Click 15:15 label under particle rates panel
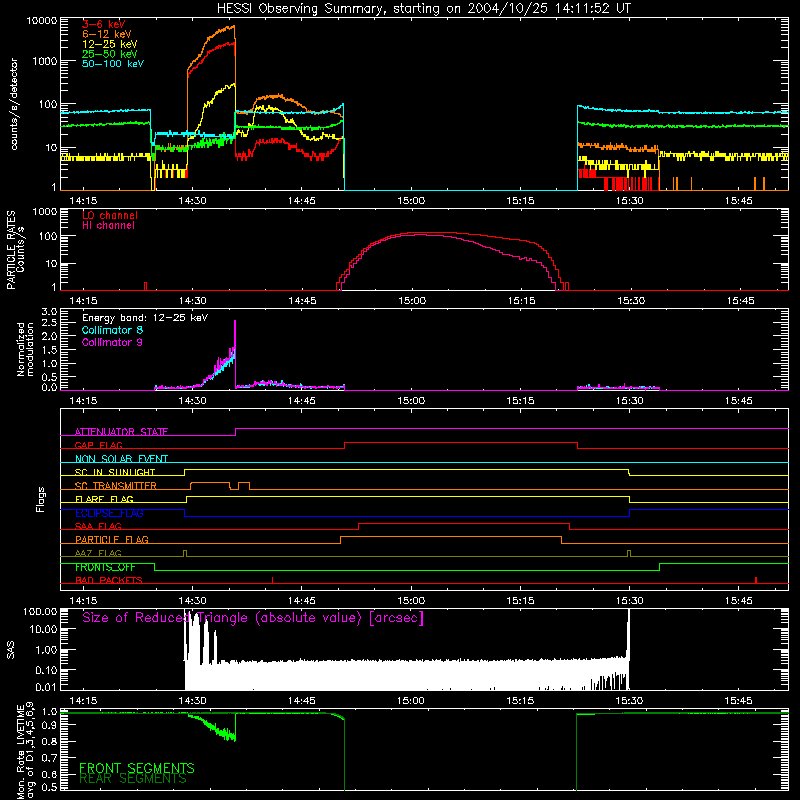 pyautogui.click(x=521, y=301)
